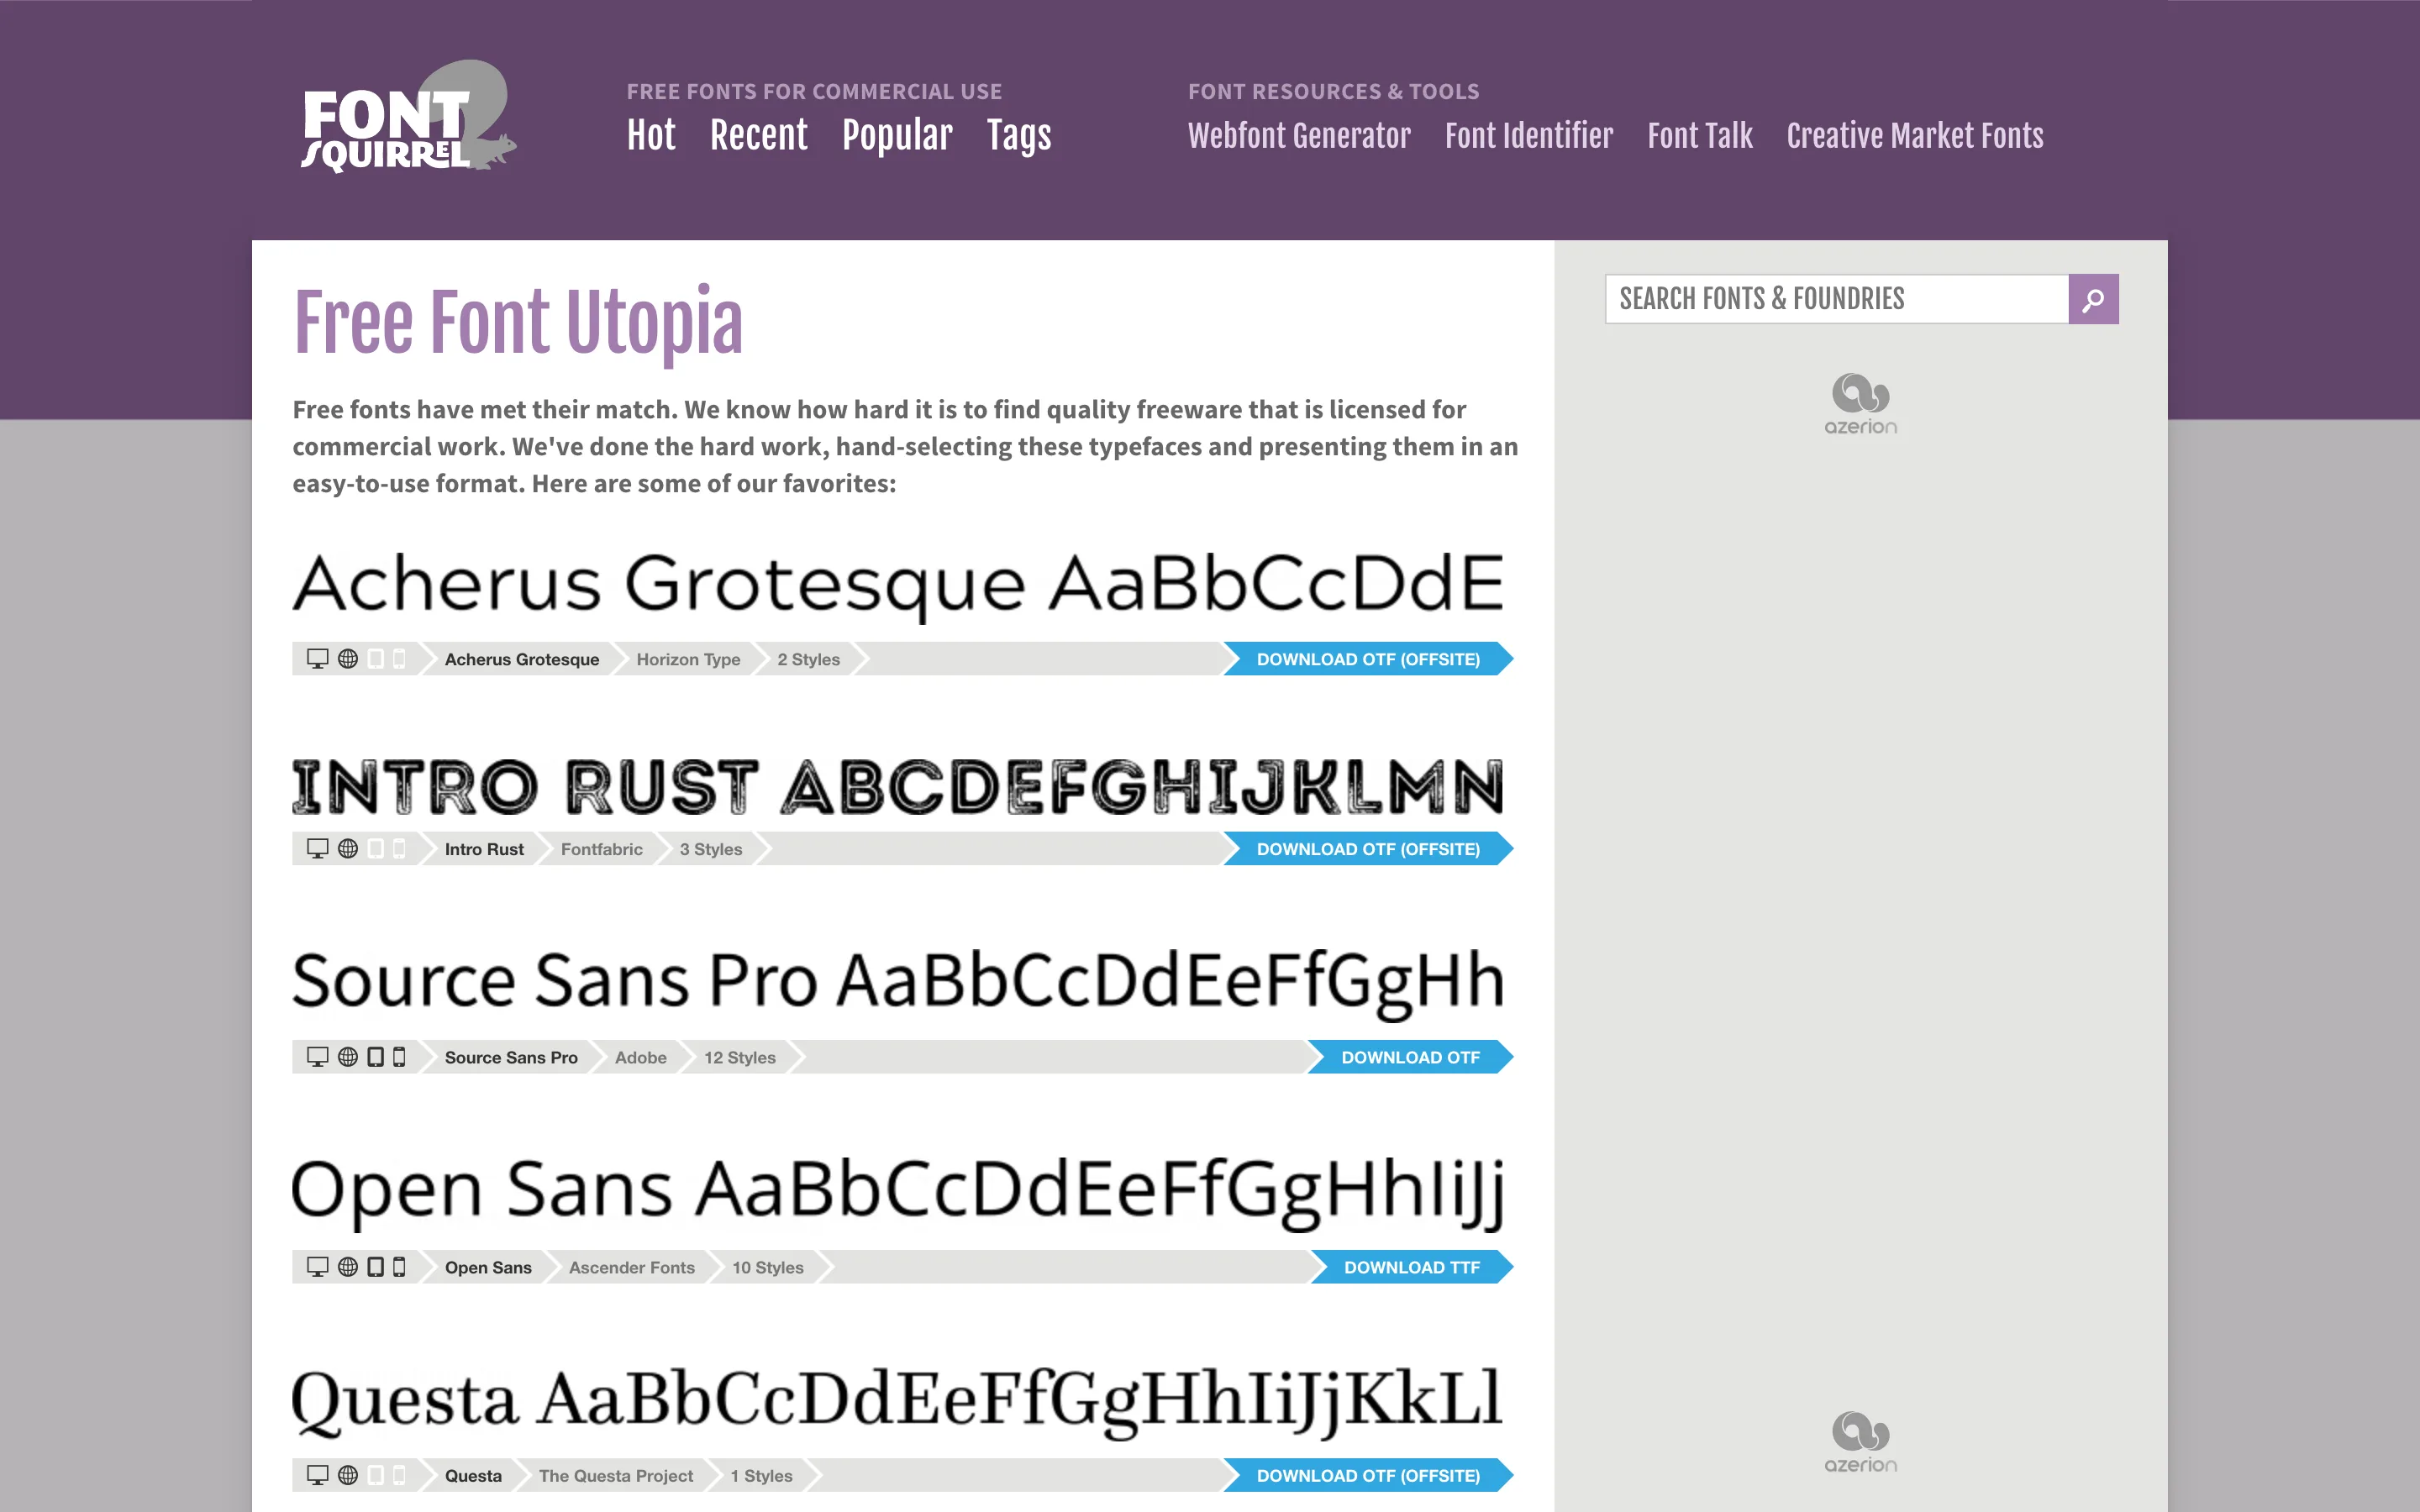
Task: Open the Horizon Type foundry link
Action: click(688, 659)
